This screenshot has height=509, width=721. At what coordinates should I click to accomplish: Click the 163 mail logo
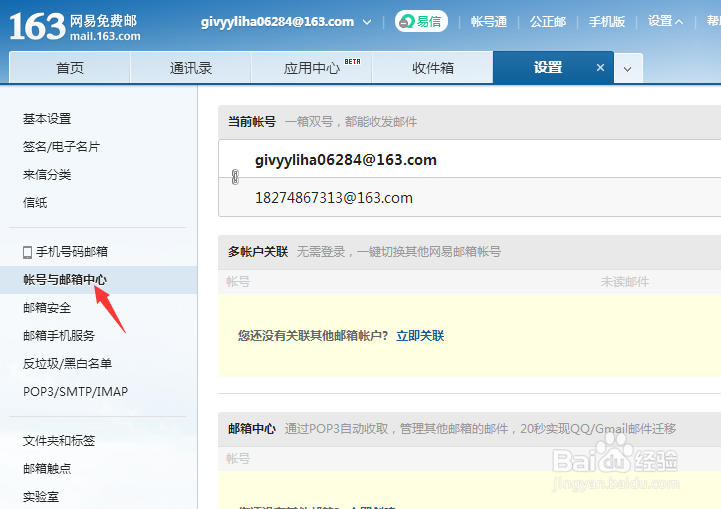[x=75, y=26]
